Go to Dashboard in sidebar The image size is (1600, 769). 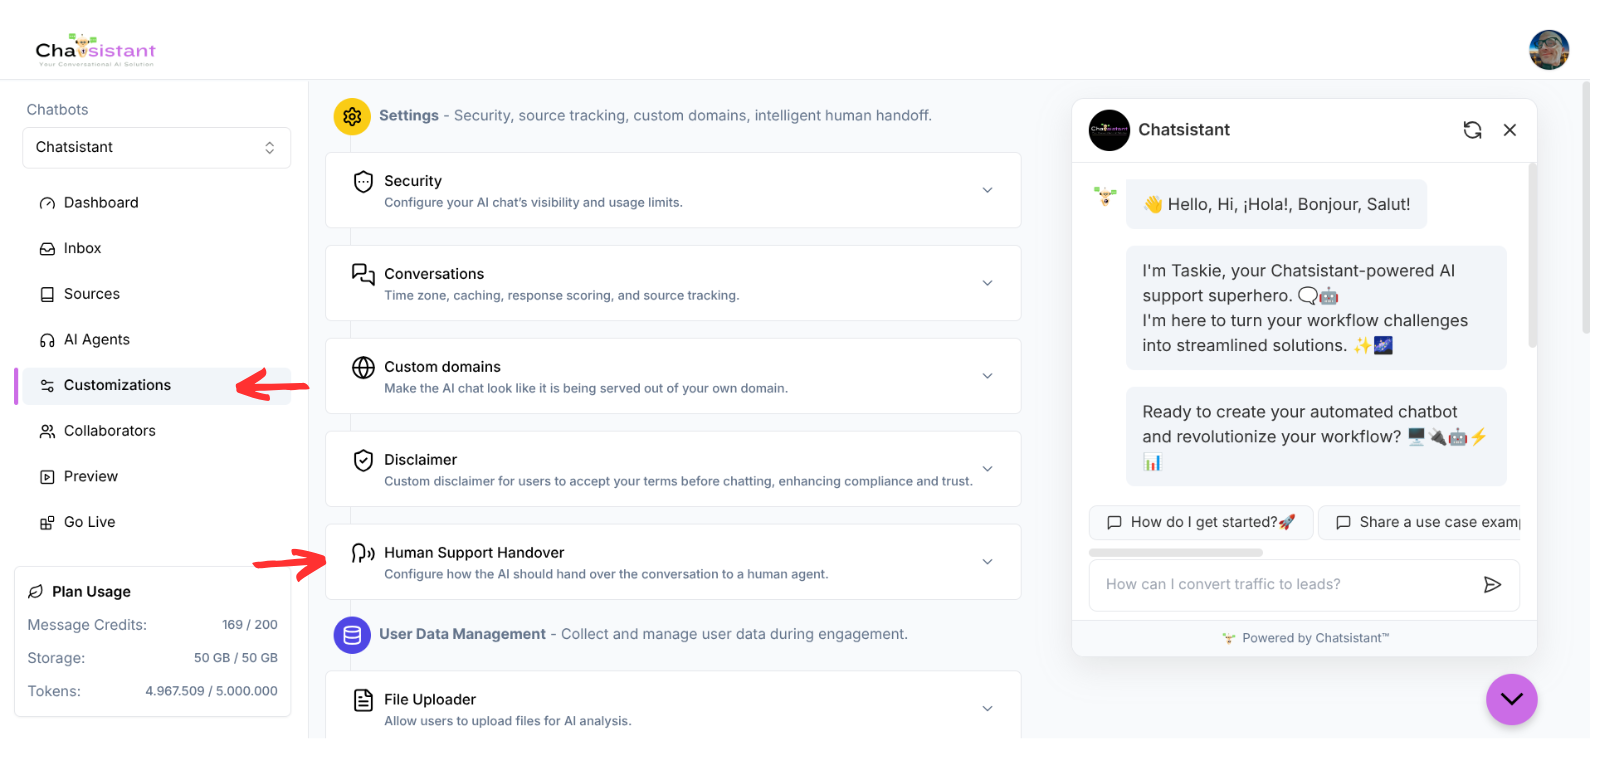coord(156,203)
